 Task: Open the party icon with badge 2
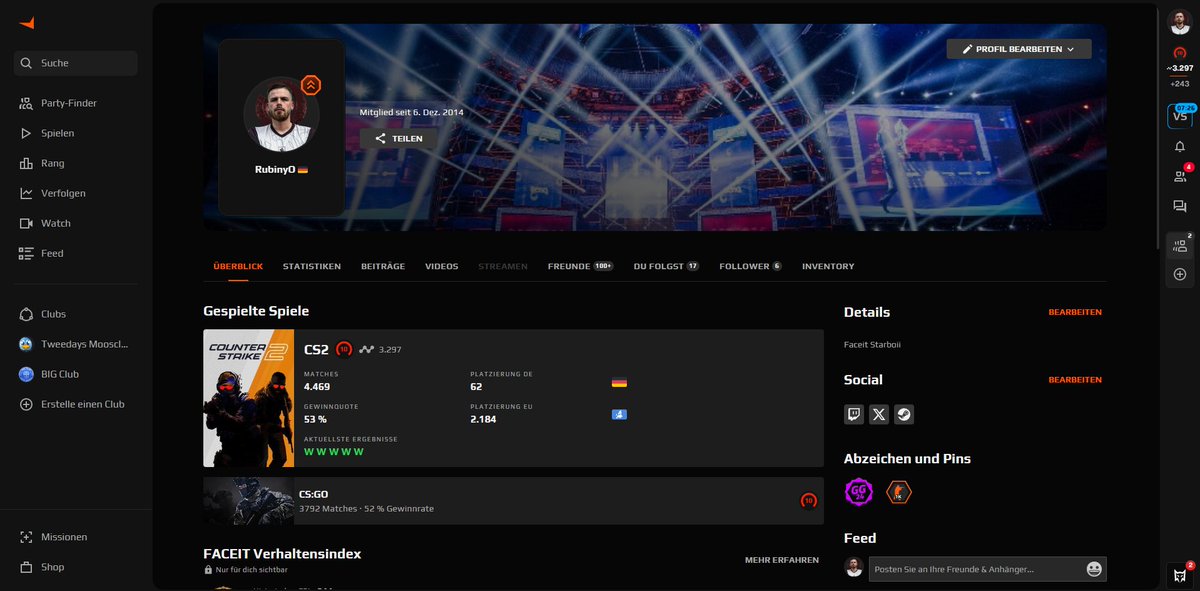click(1180, 246)
